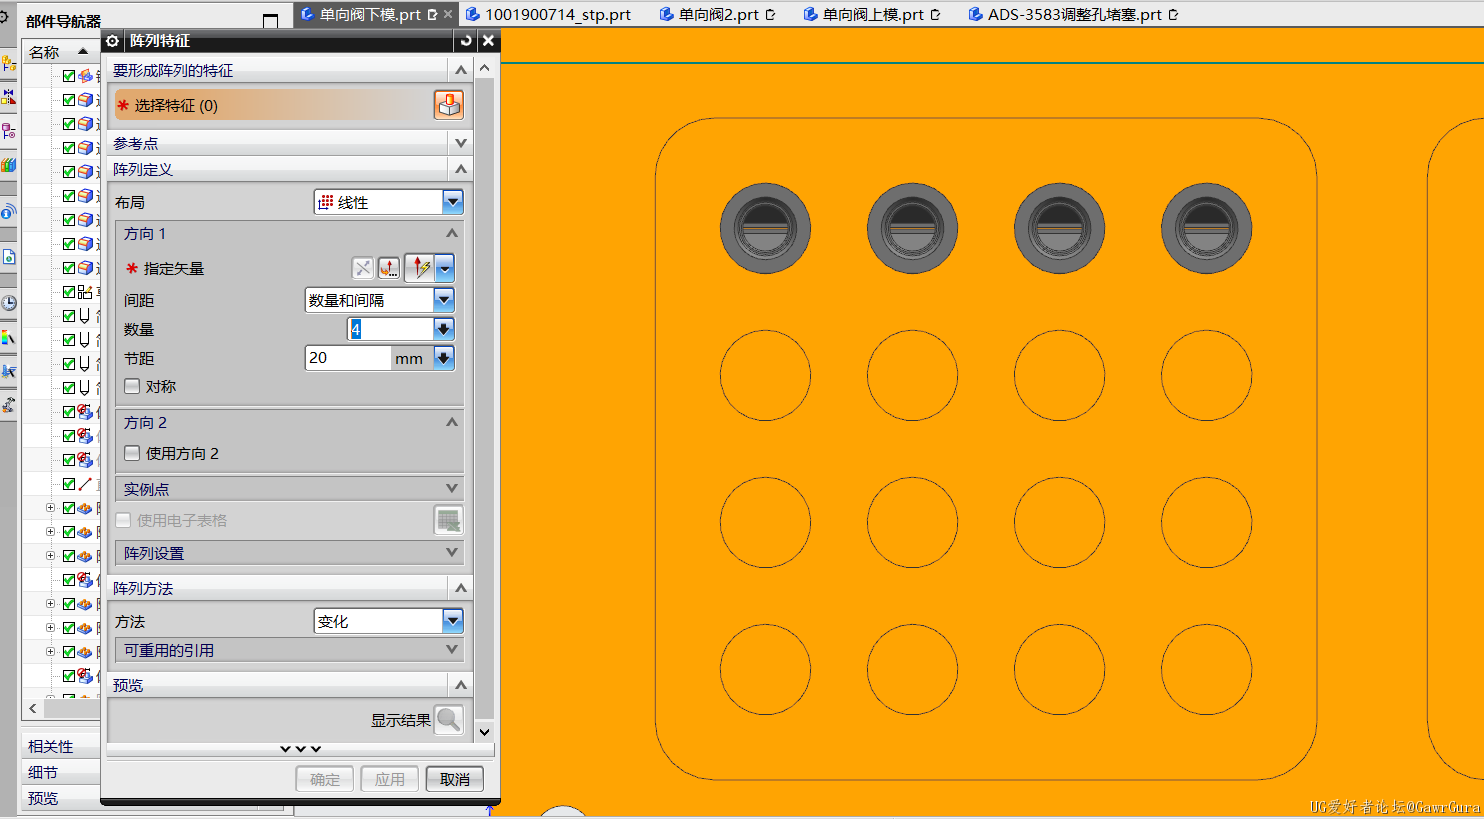Click the 数量 input field
This screenshot has height=819, width=1484.
390,329
